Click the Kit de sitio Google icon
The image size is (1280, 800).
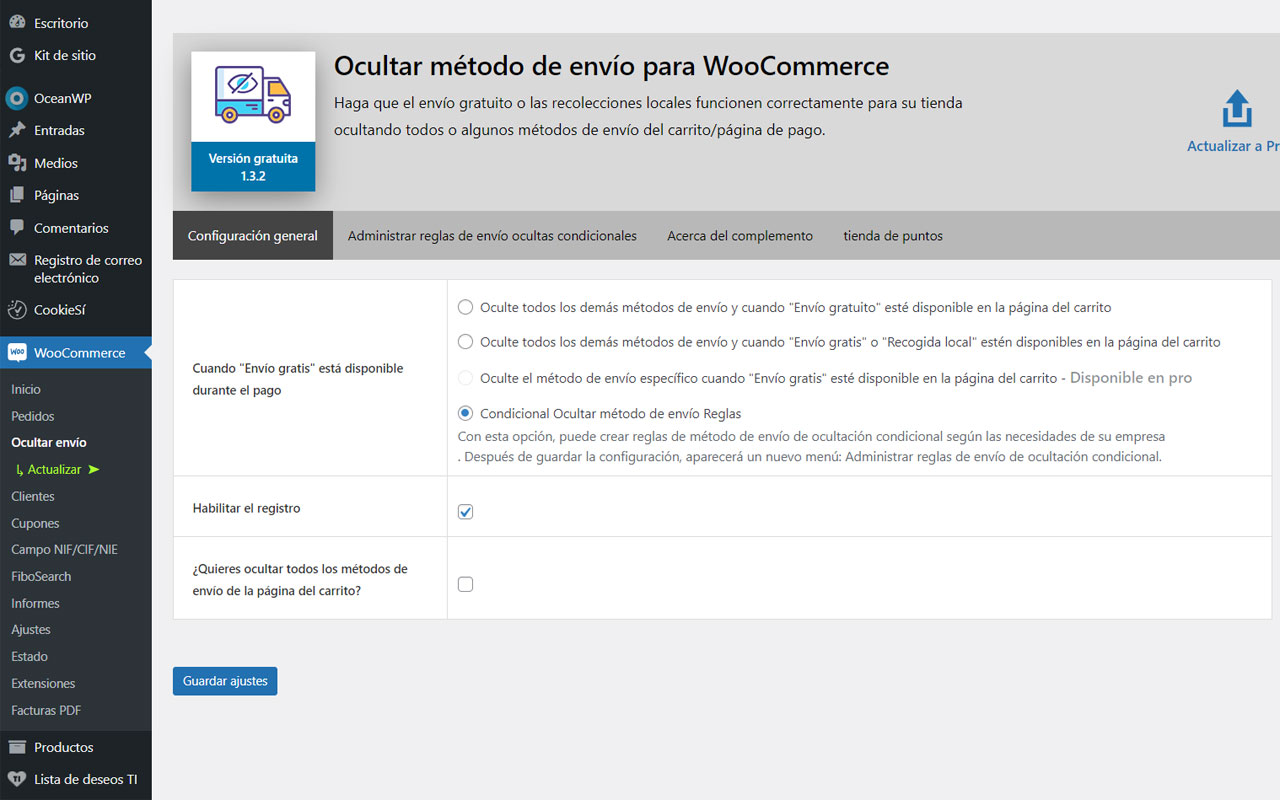(x=17, y=55)
